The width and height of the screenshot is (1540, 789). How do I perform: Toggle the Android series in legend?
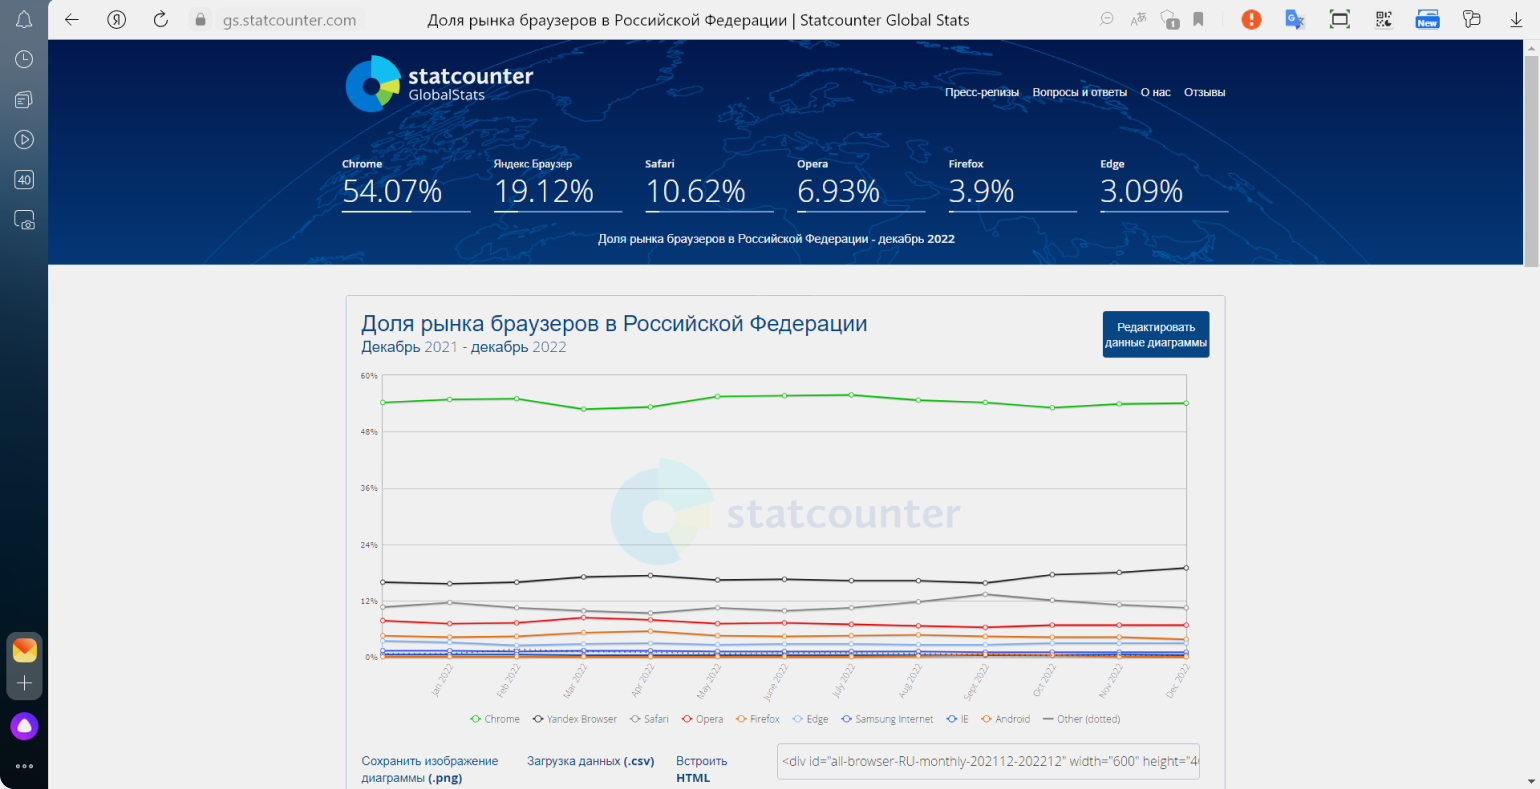(1006, 719)
